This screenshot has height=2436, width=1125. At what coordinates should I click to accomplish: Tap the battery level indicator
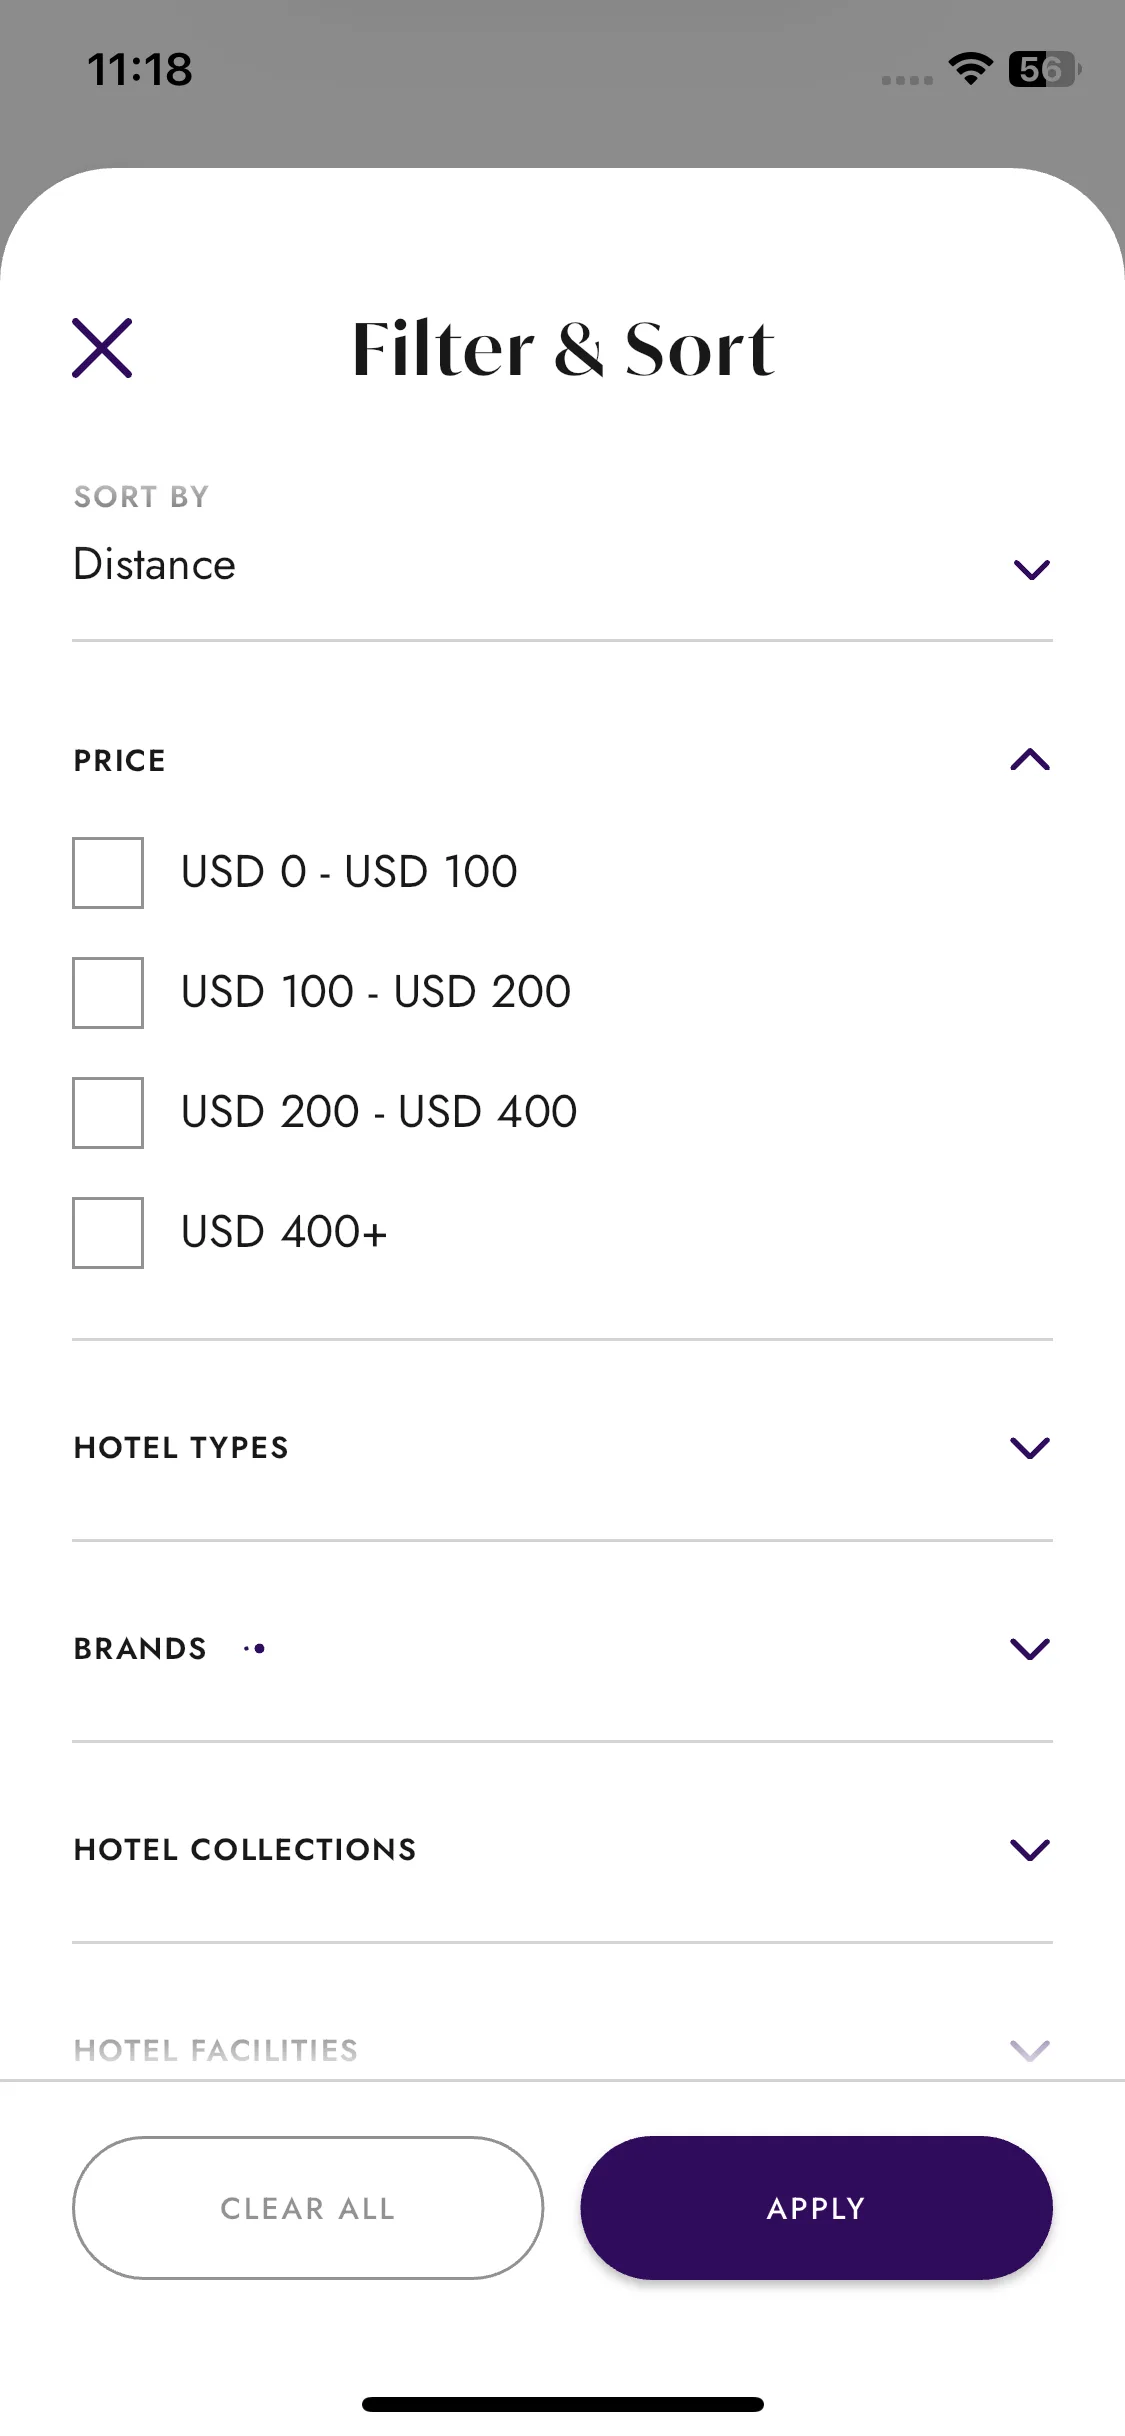point(1044,68)
